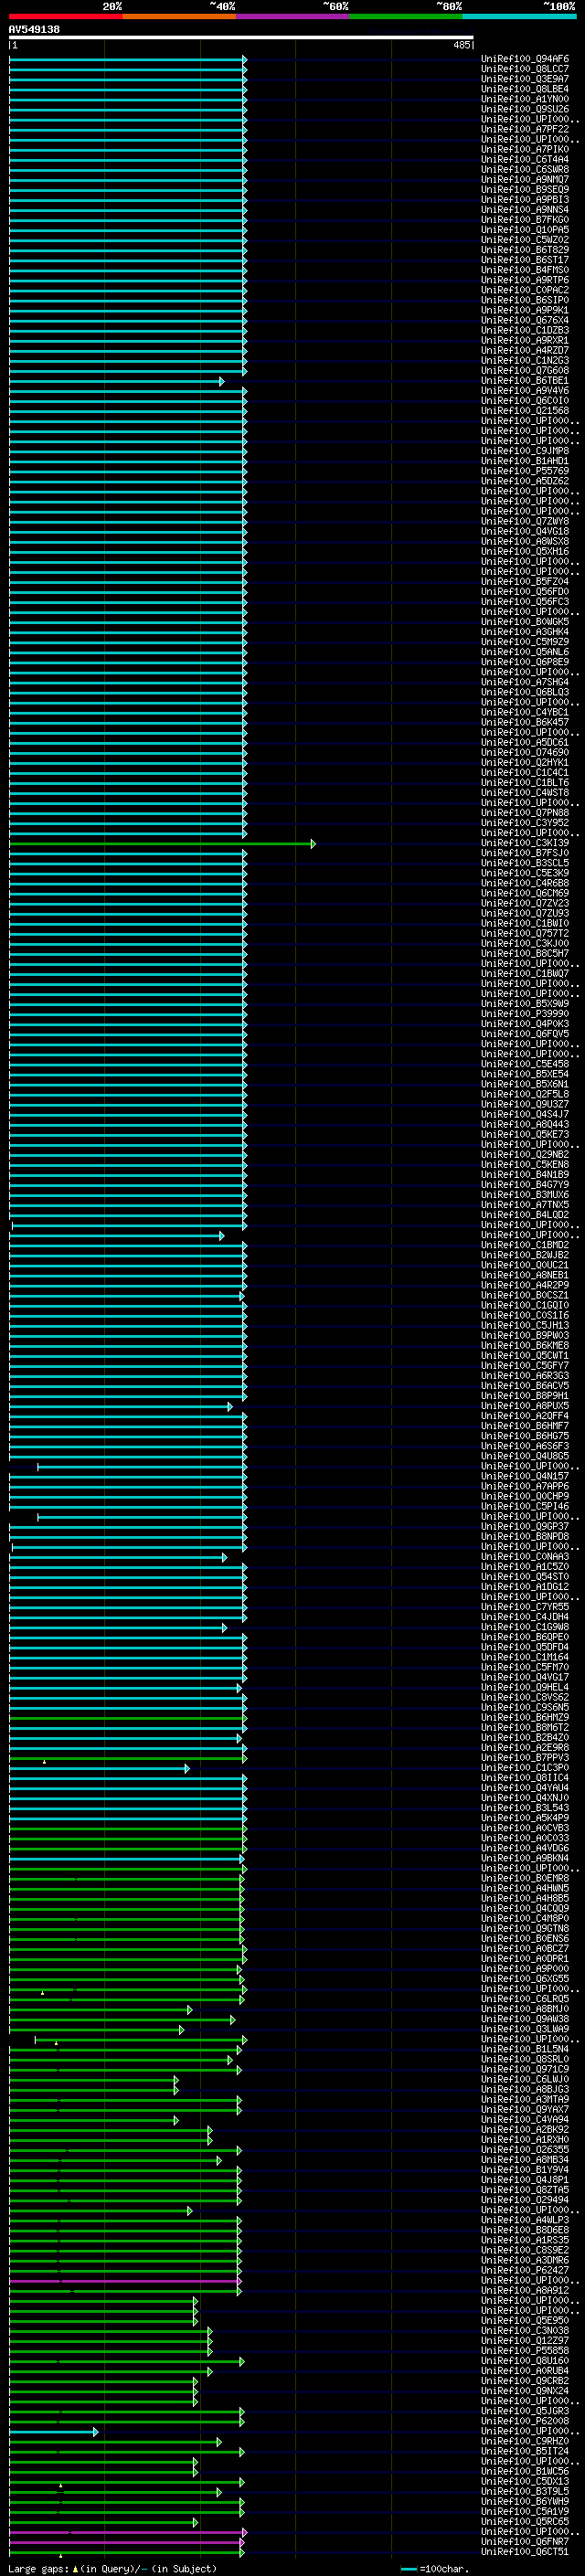Screen dimensions: 585x2576
Task: Select hit label UniRef100_B3SCL5
Action: pyautogui.click(x=525, y=863)
